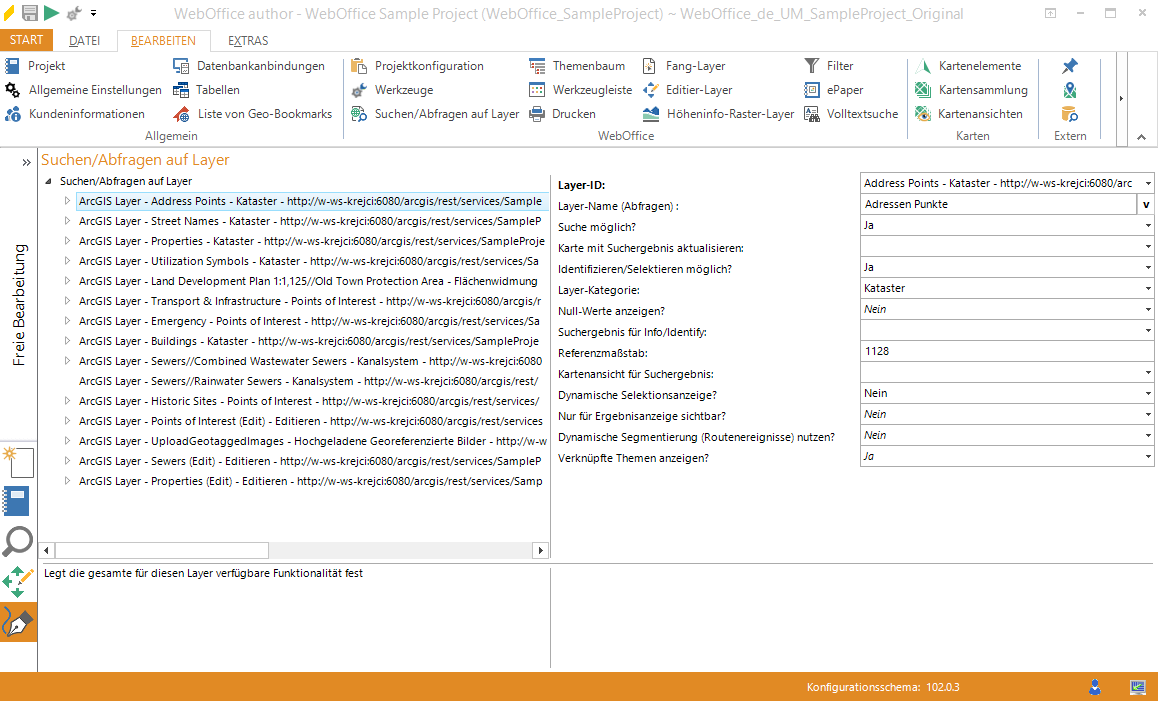The height and width of the screenshot is (701, 1158).
Task: Open the Filter tool in ribbon
Action: pos(829,66)
